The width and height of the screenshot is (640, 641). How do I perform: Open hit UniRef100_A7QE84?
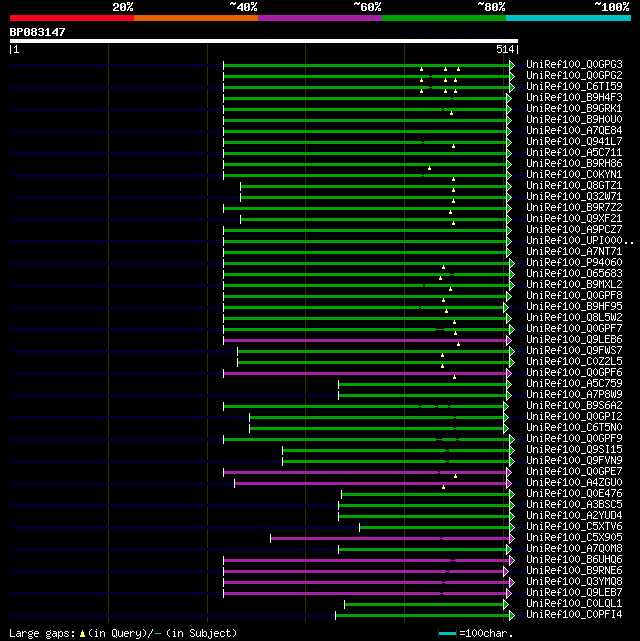point(574,131)
